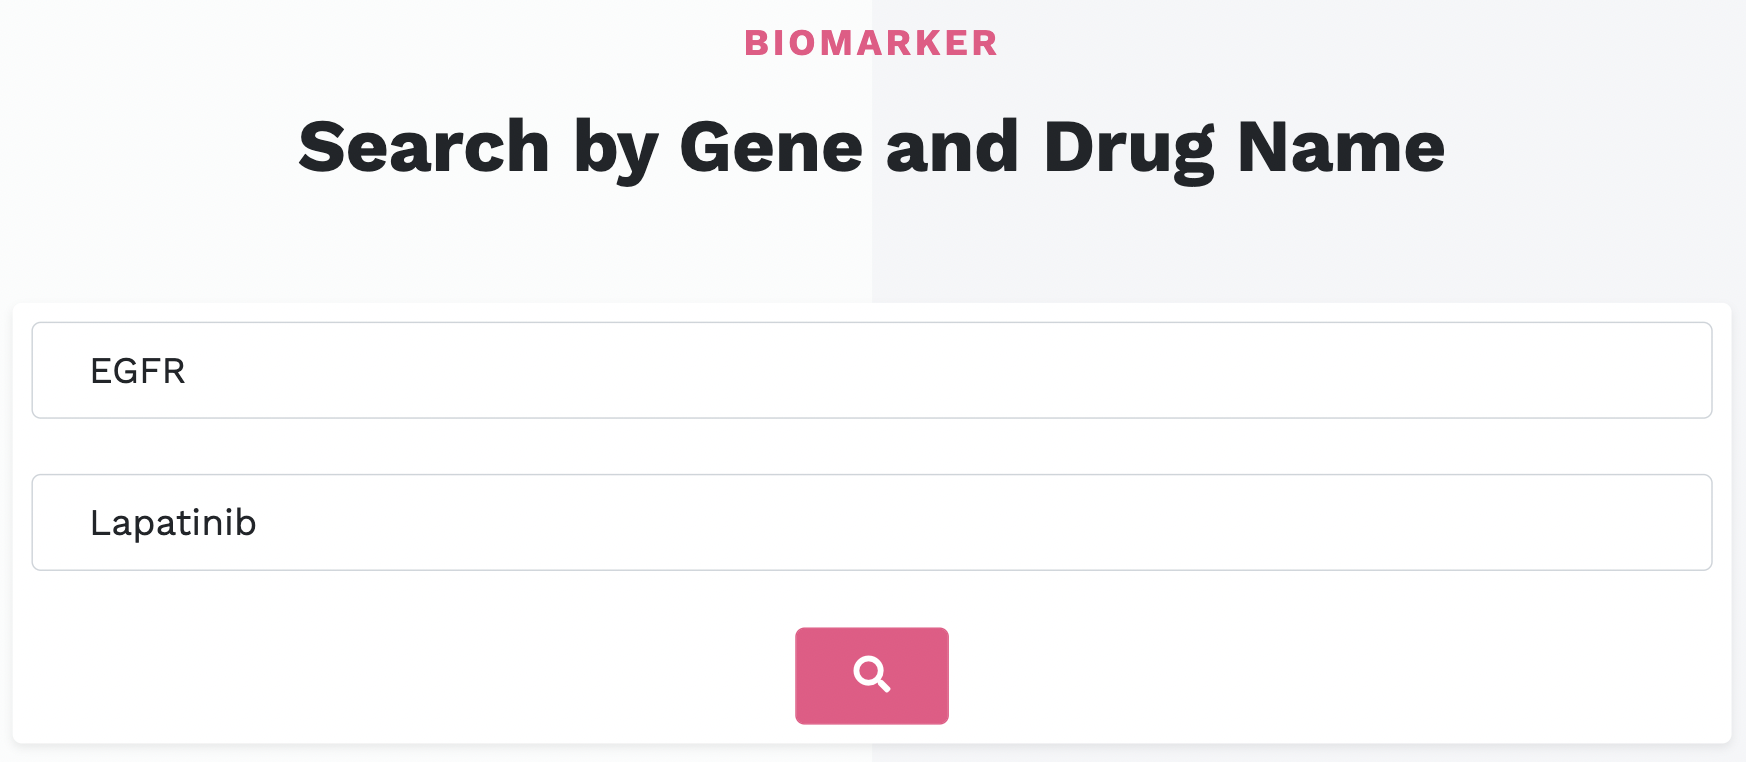Click the BIOMARKER label above the heading

(871, 43)
